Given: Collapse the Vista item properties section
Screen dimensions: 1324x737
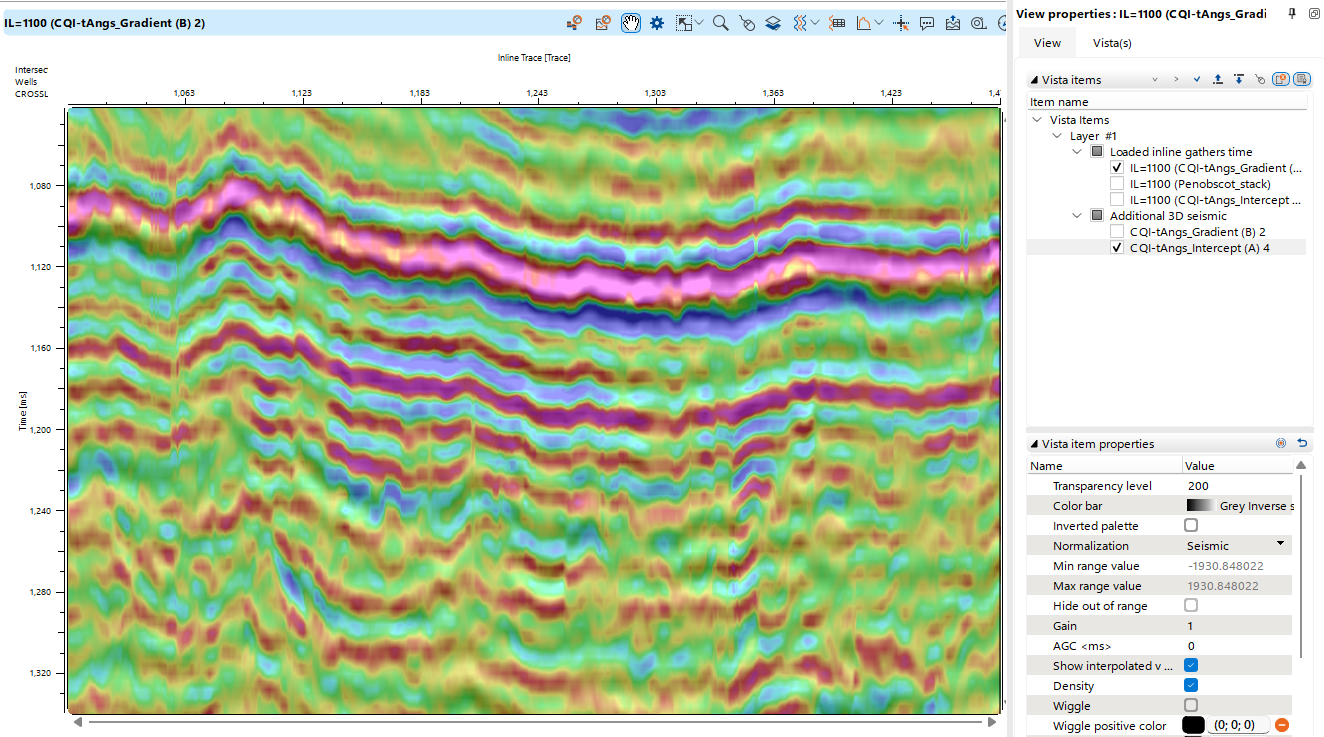Looking at the screenshot, I should pos(1034,444).
